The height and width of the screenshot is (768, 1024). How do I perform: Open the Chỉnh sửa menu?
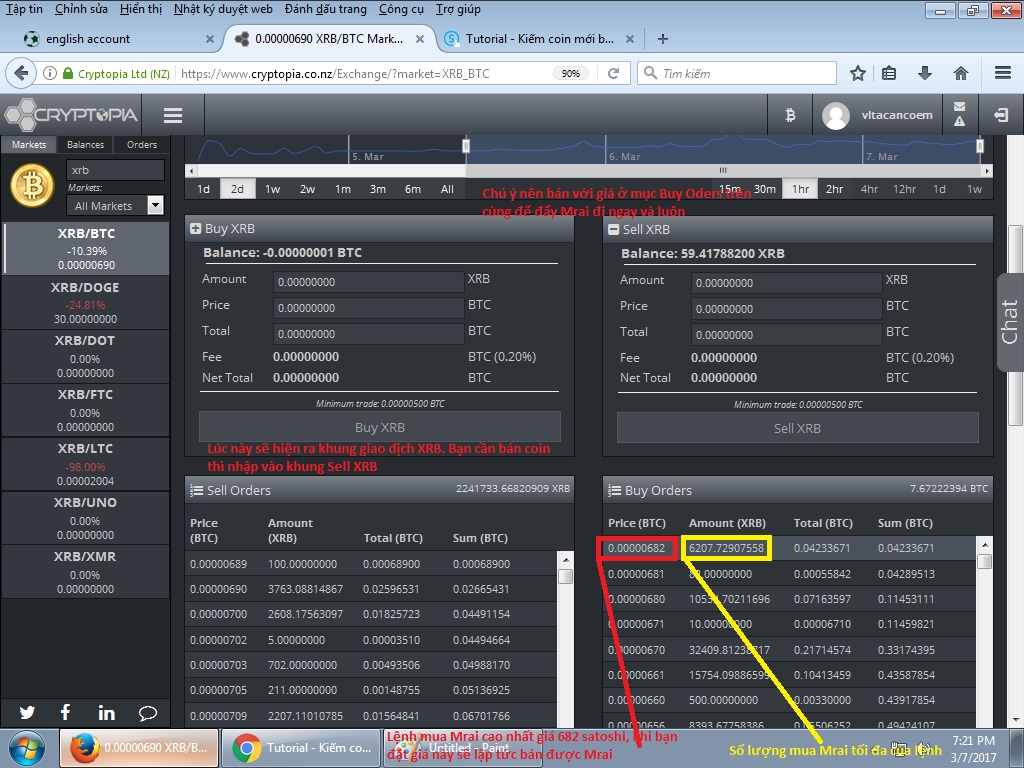click(x=81, y=9)
